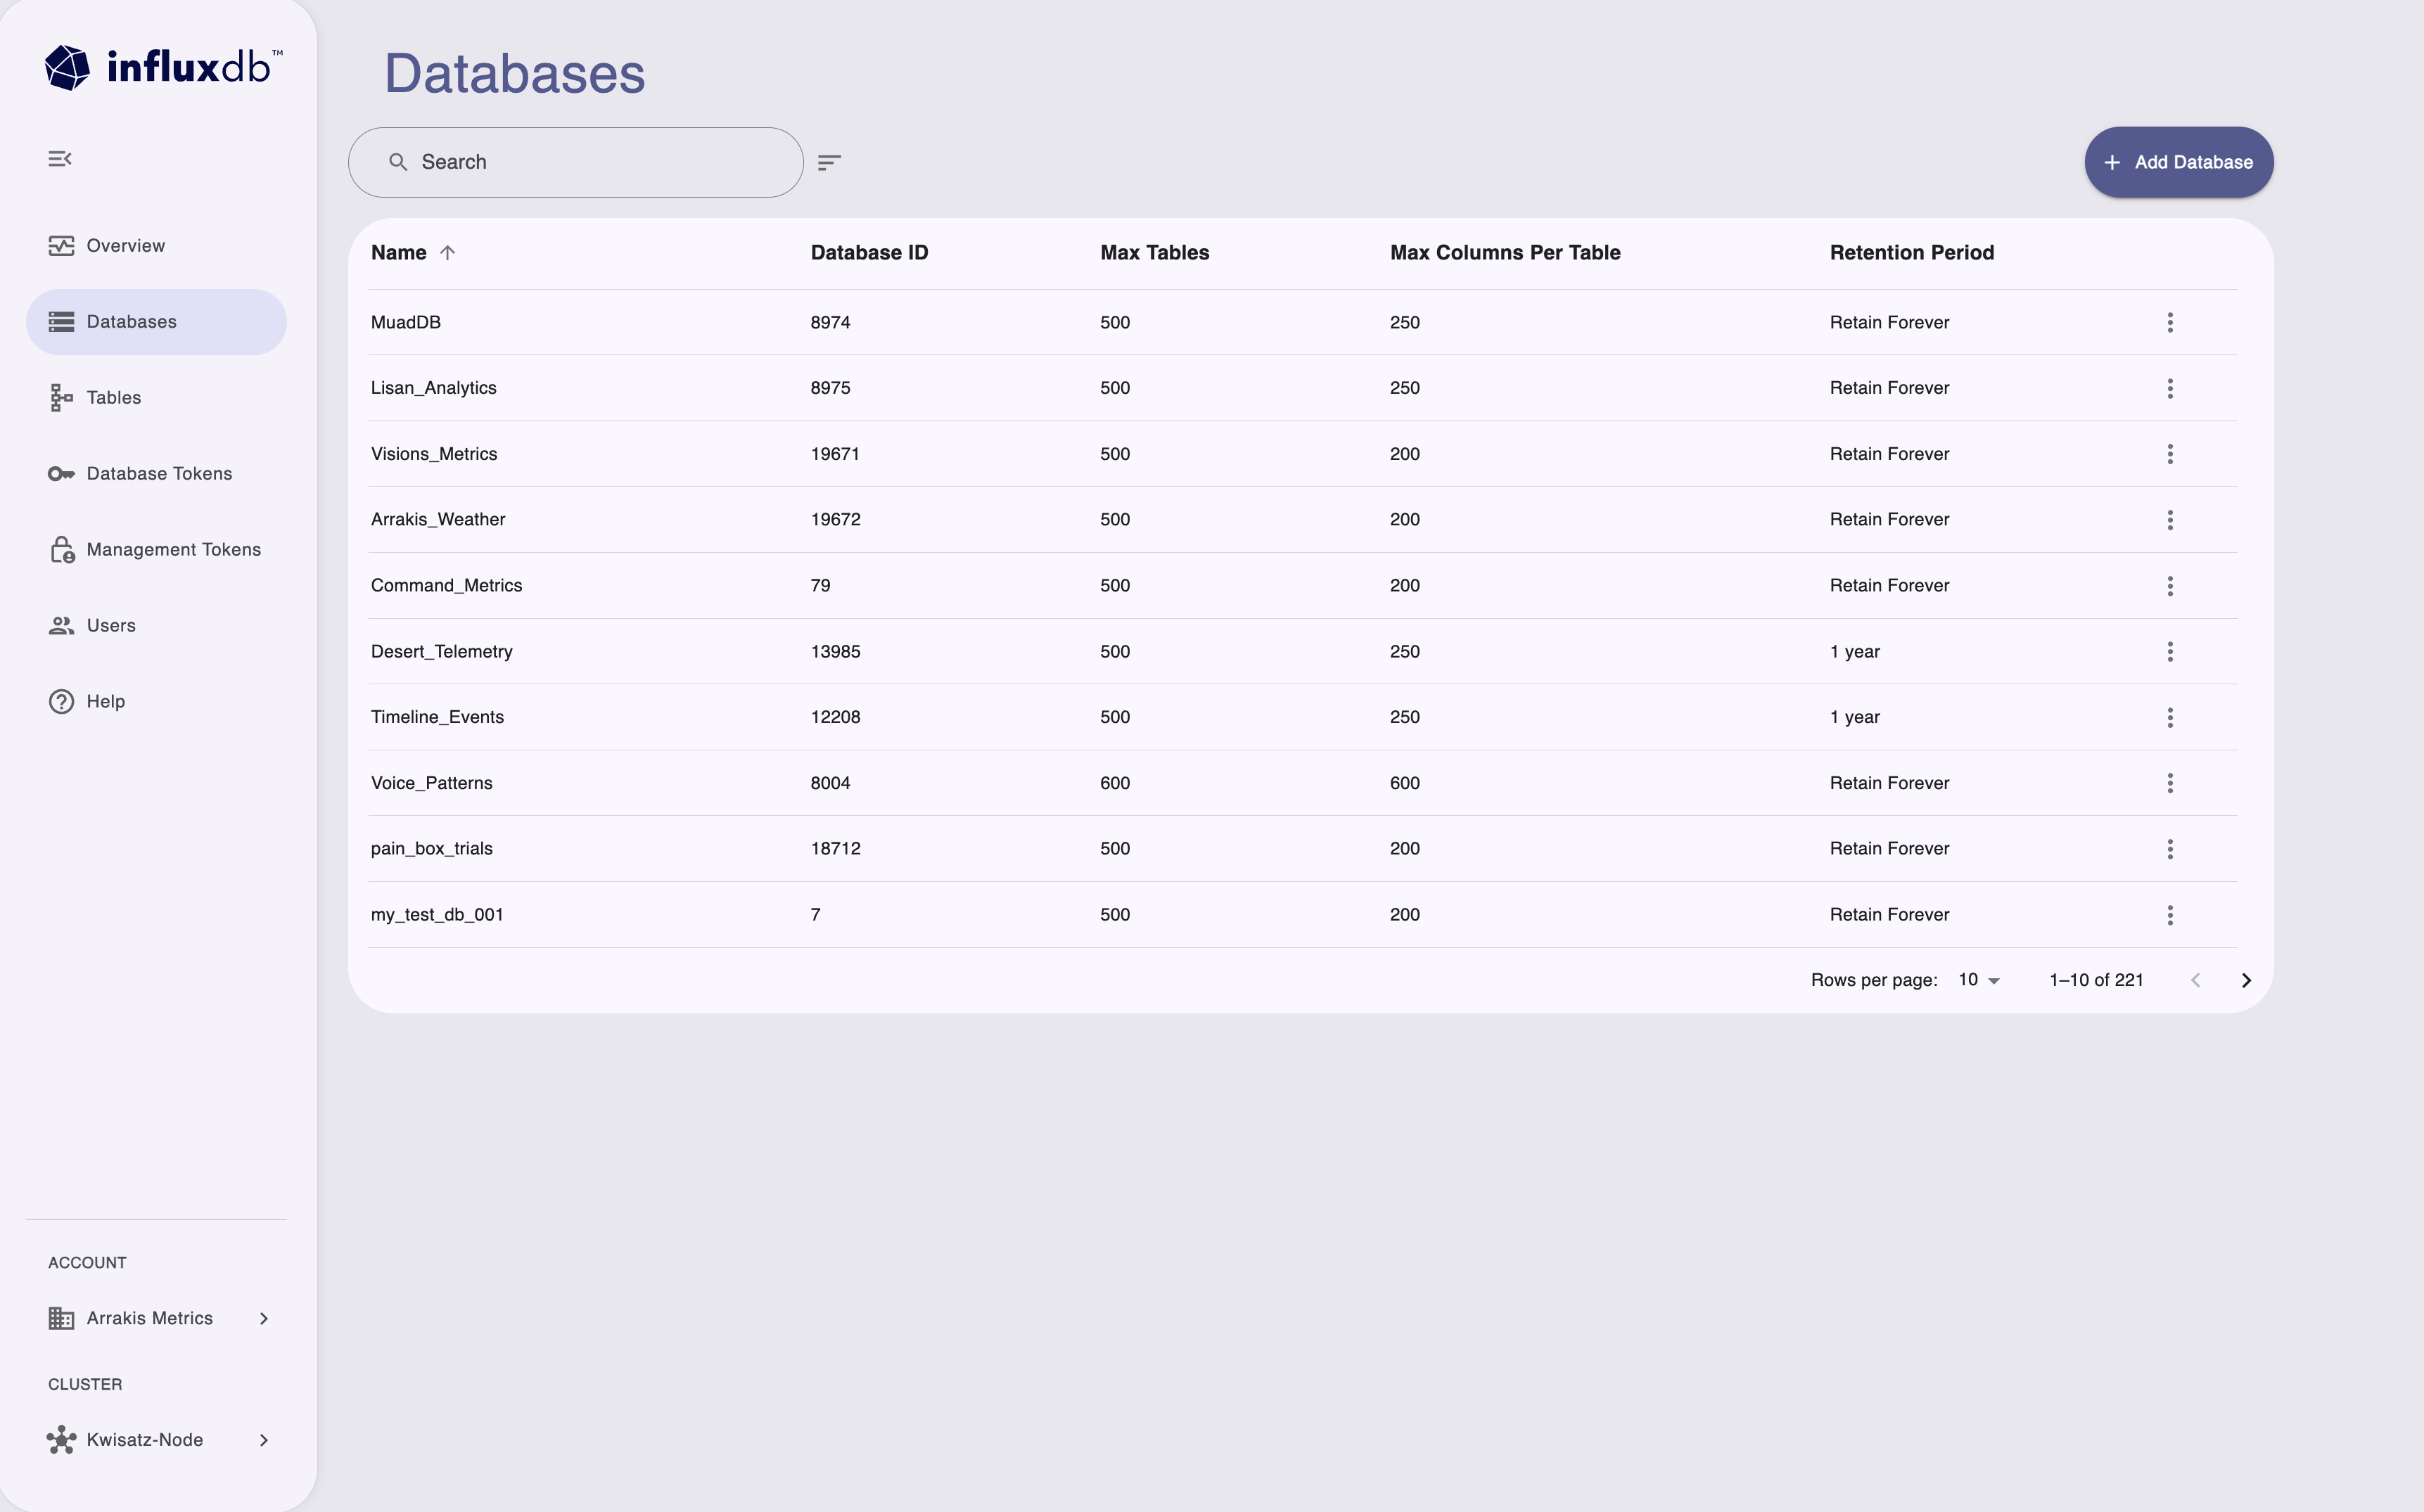This screenshot has height=1512, width=2424.
Task: Sort by Name column header
Action: (x=399, y=253)
